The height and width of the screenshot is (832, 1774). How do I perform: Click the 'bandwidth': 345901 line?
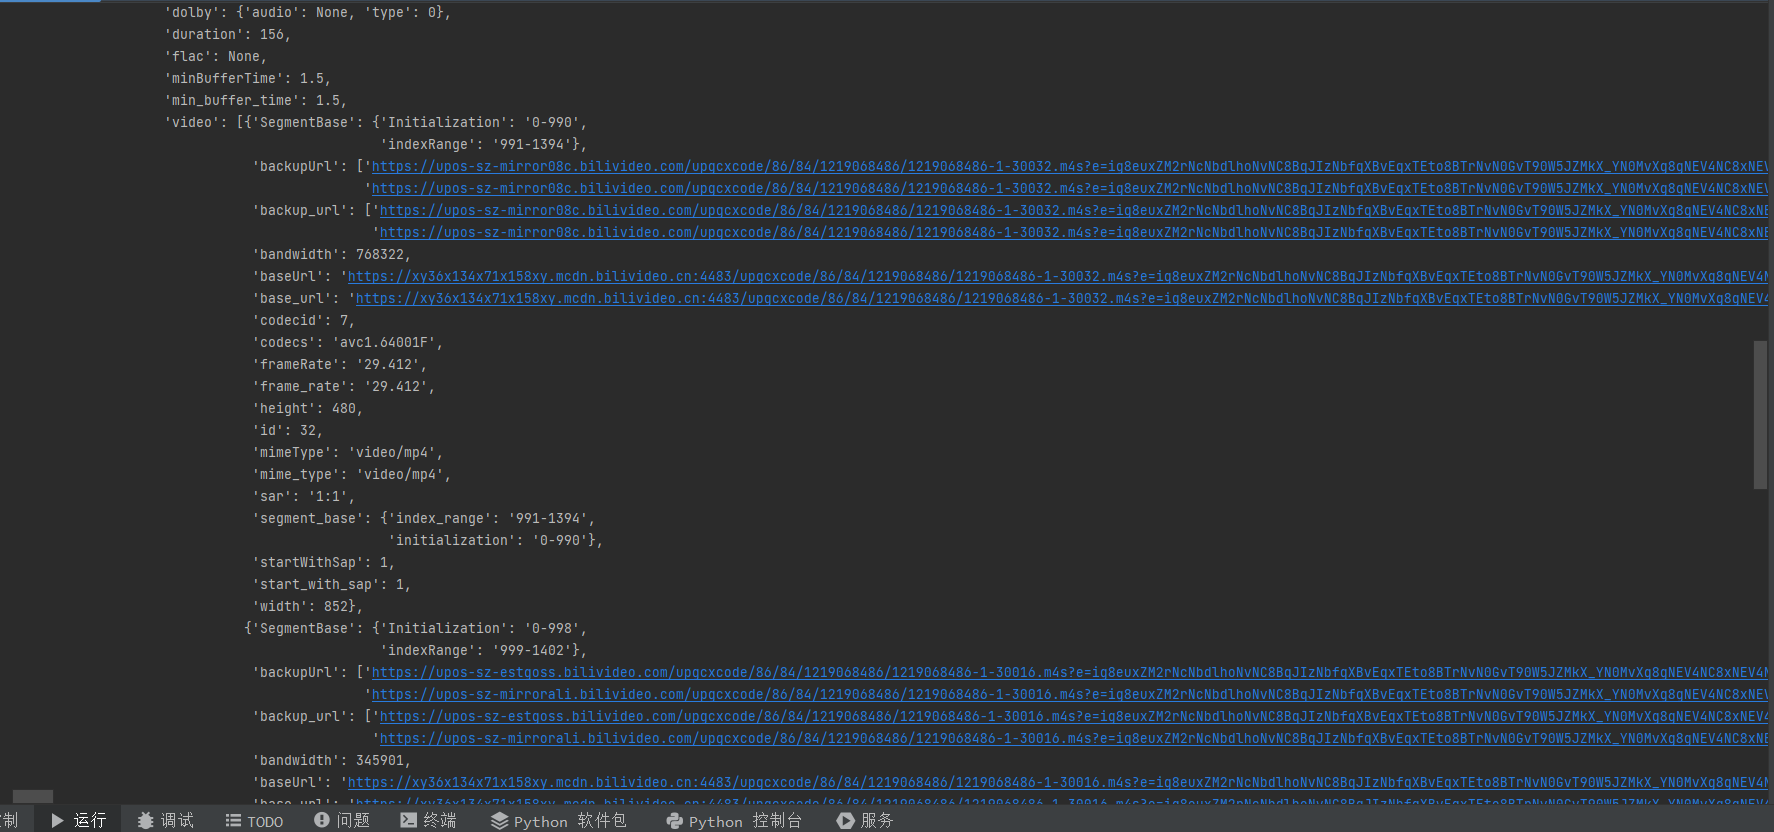tap(331, 761)
